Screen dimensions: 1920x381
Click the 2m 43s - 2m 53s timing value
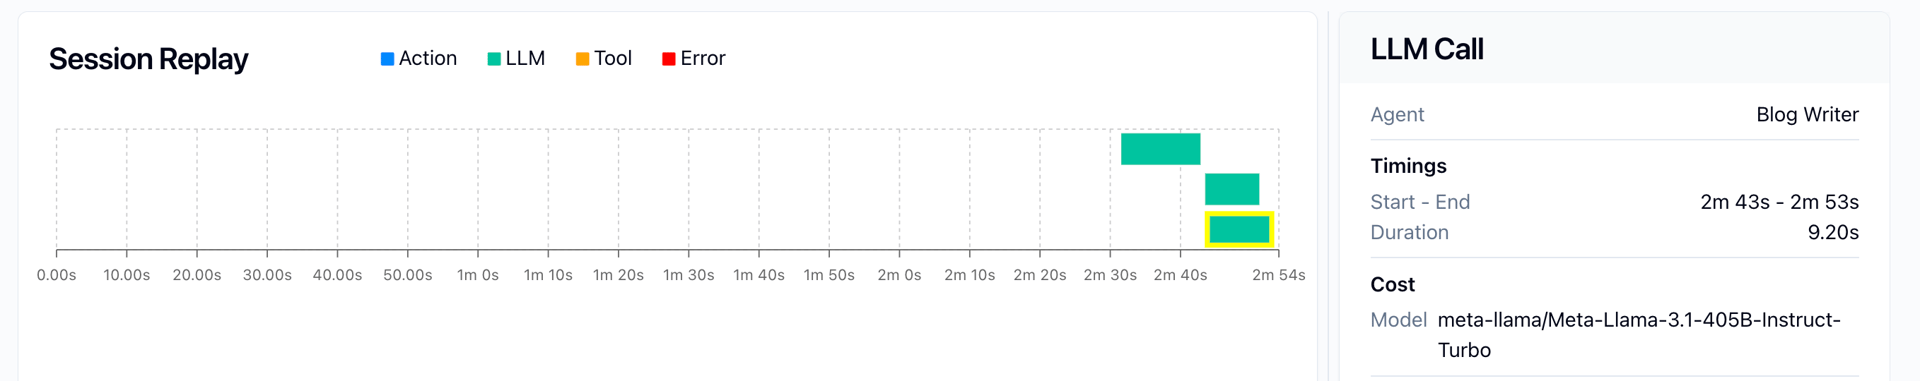click(x=1779, y=202)
